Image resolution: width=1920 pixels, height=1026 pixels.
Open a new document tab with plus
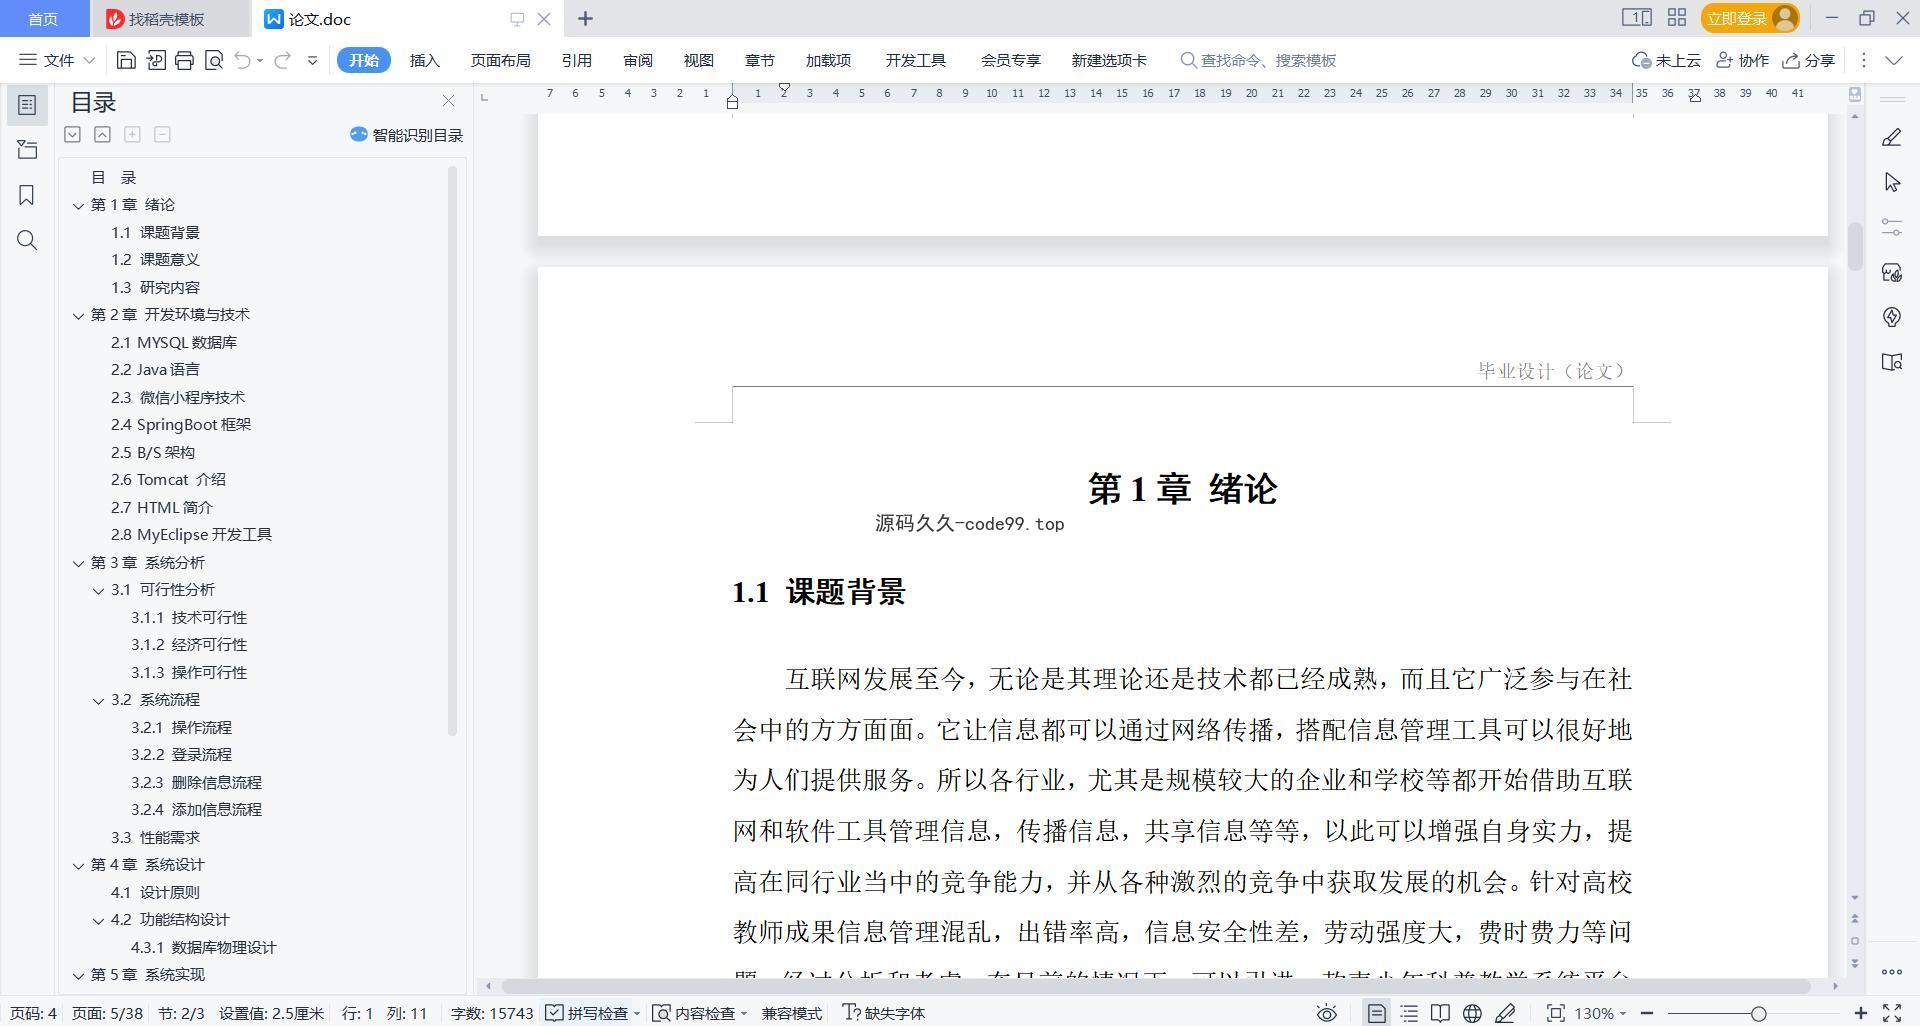pos(585,18)
